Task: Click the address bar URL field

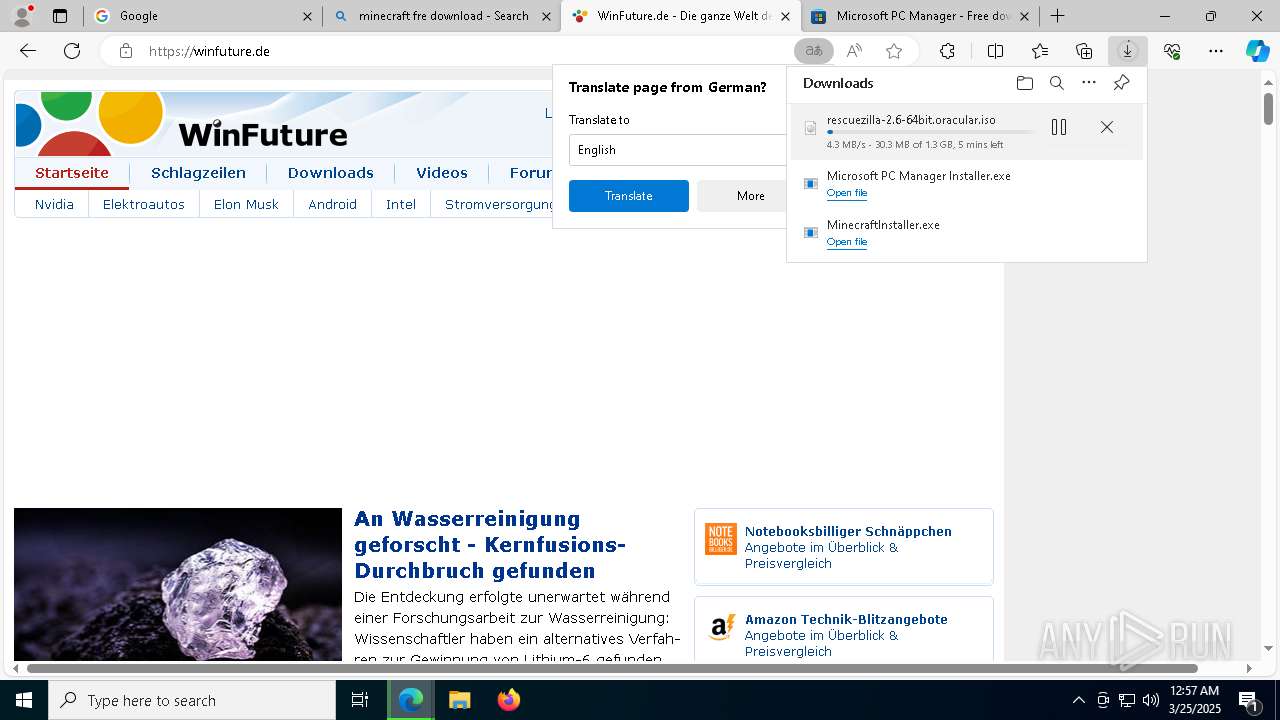Action: tap(460, 51)
